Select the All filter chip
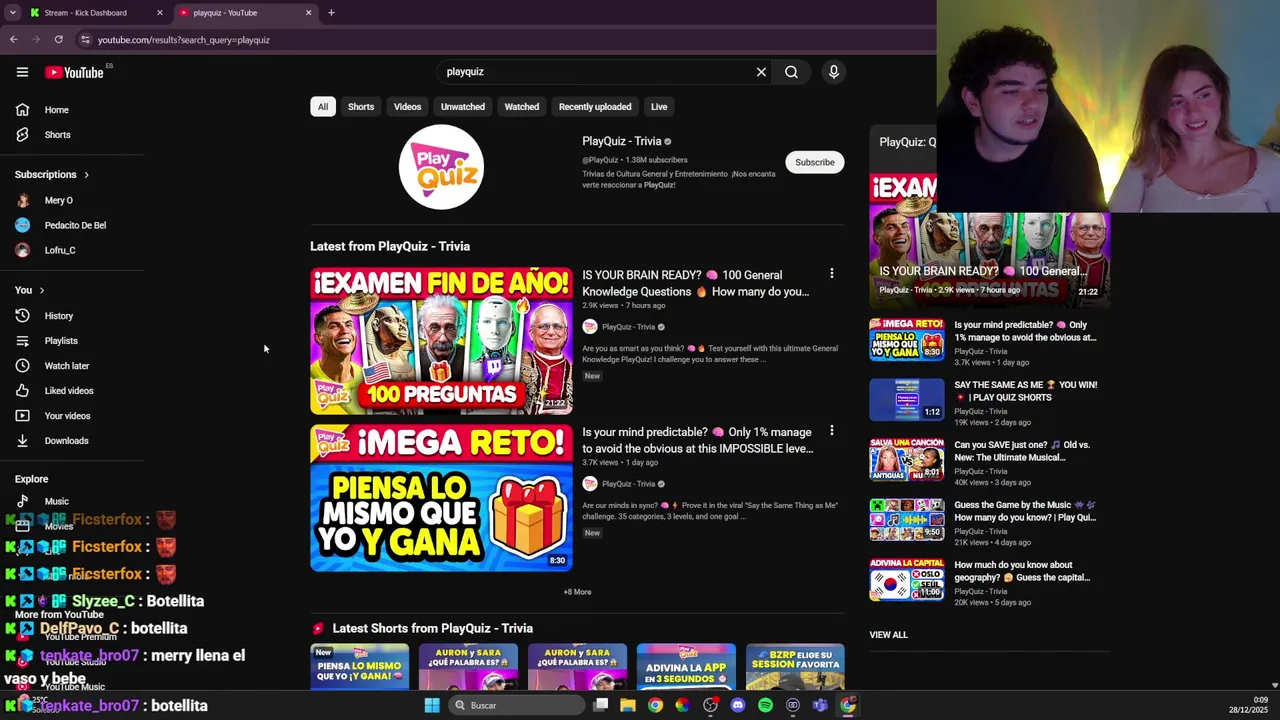 [x=323, y=107]
